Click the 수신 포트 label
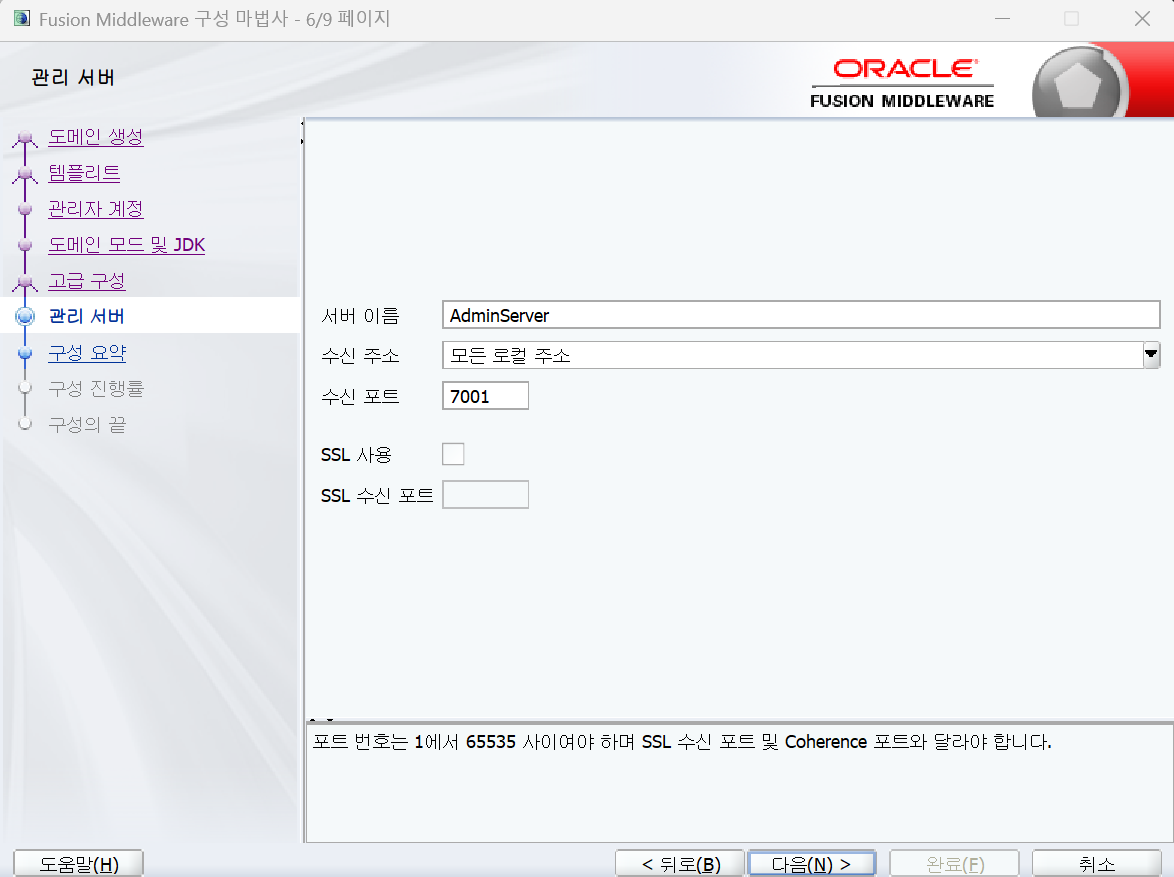Image resolution: width=1174 pixels, height=877 pixels. [x=360, y=396]
